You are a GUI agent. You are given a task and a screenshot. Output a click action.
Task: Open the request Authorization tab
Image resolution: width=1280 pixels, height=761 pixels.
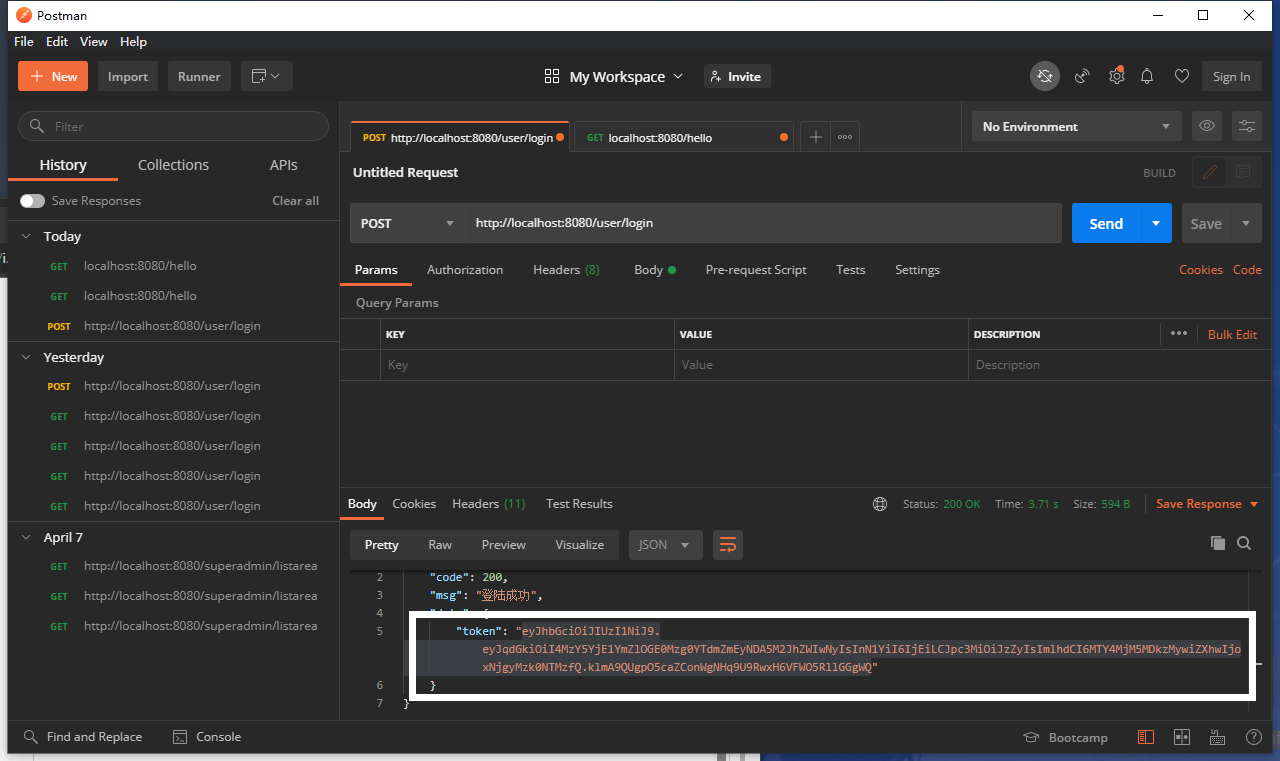pyautogui.click(x=465, y=270)
